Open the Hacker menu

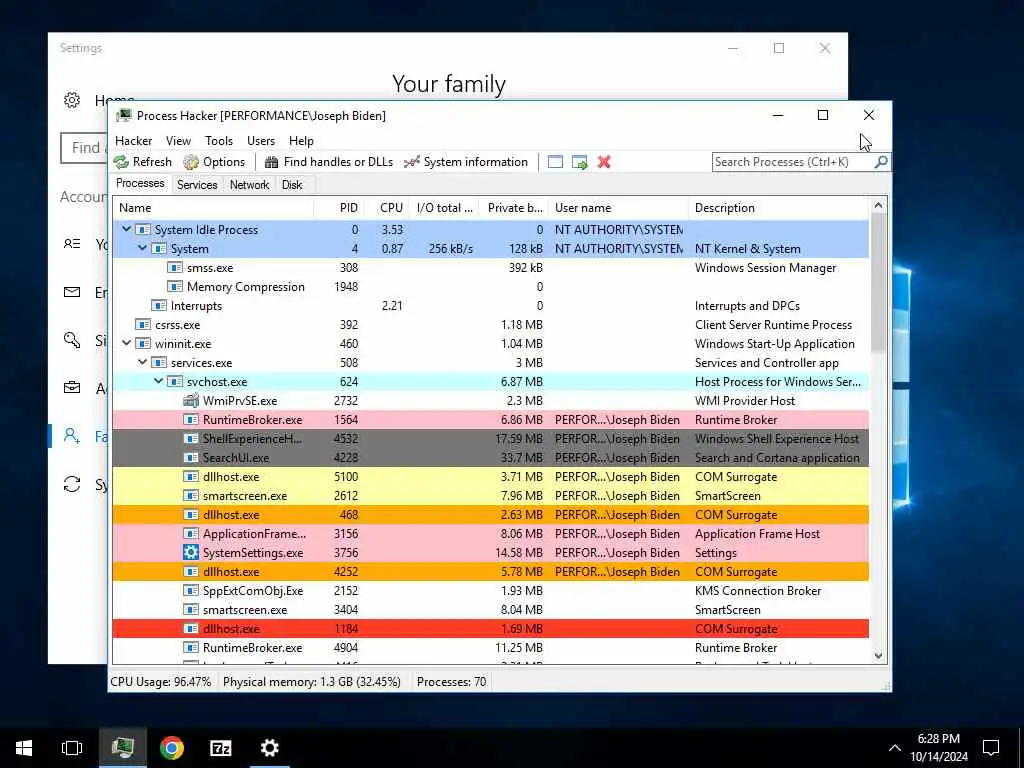[x=133, y=140]
